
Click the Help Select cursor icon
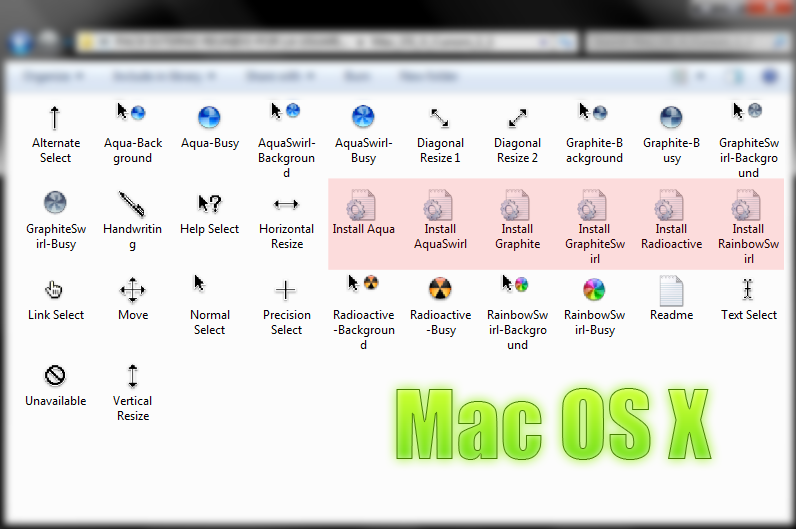(209, 213)
